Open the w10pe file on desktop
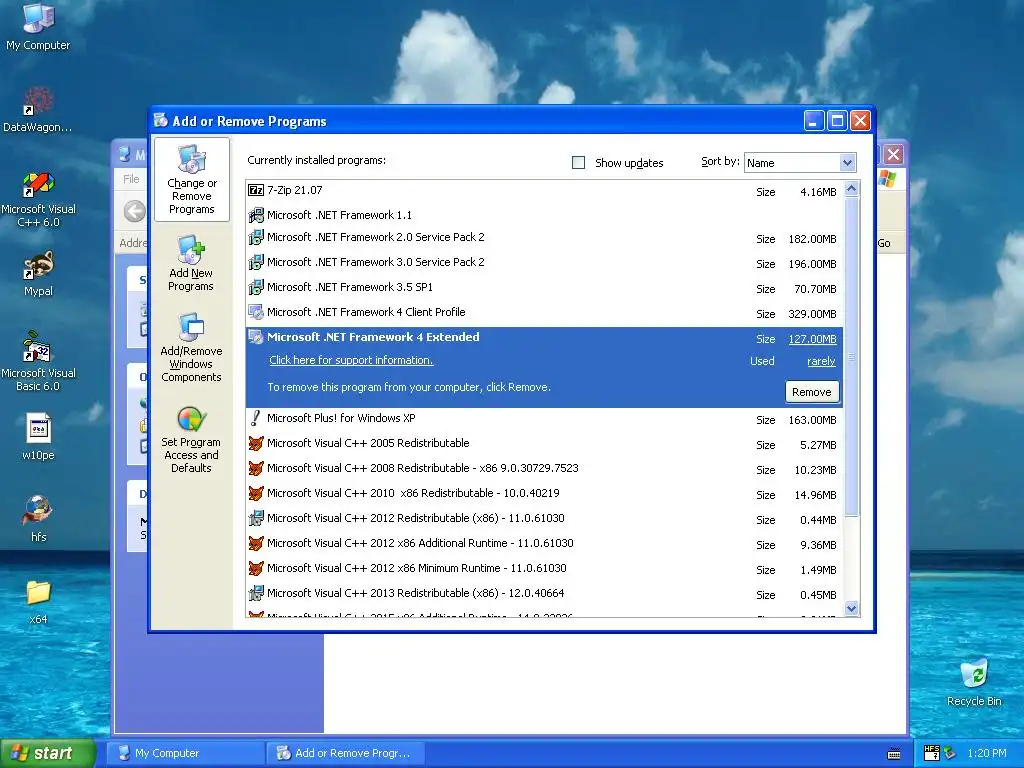Image resolution: width=1024 pixels, height=768 pixels. 38,436
